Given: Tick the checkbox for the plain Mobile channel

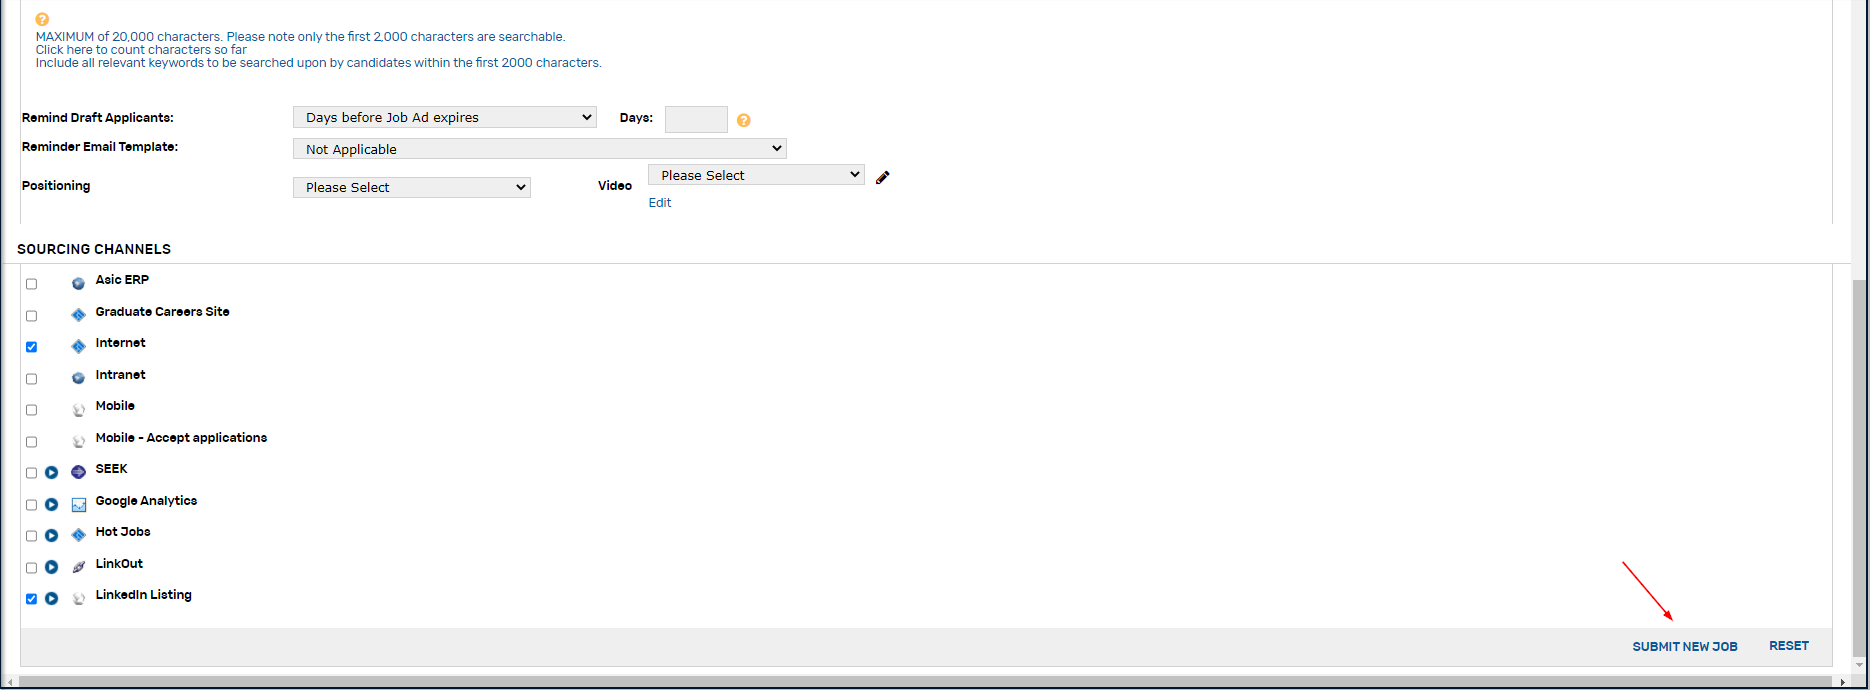Looking at the screenshot, I should pos(31,410).
